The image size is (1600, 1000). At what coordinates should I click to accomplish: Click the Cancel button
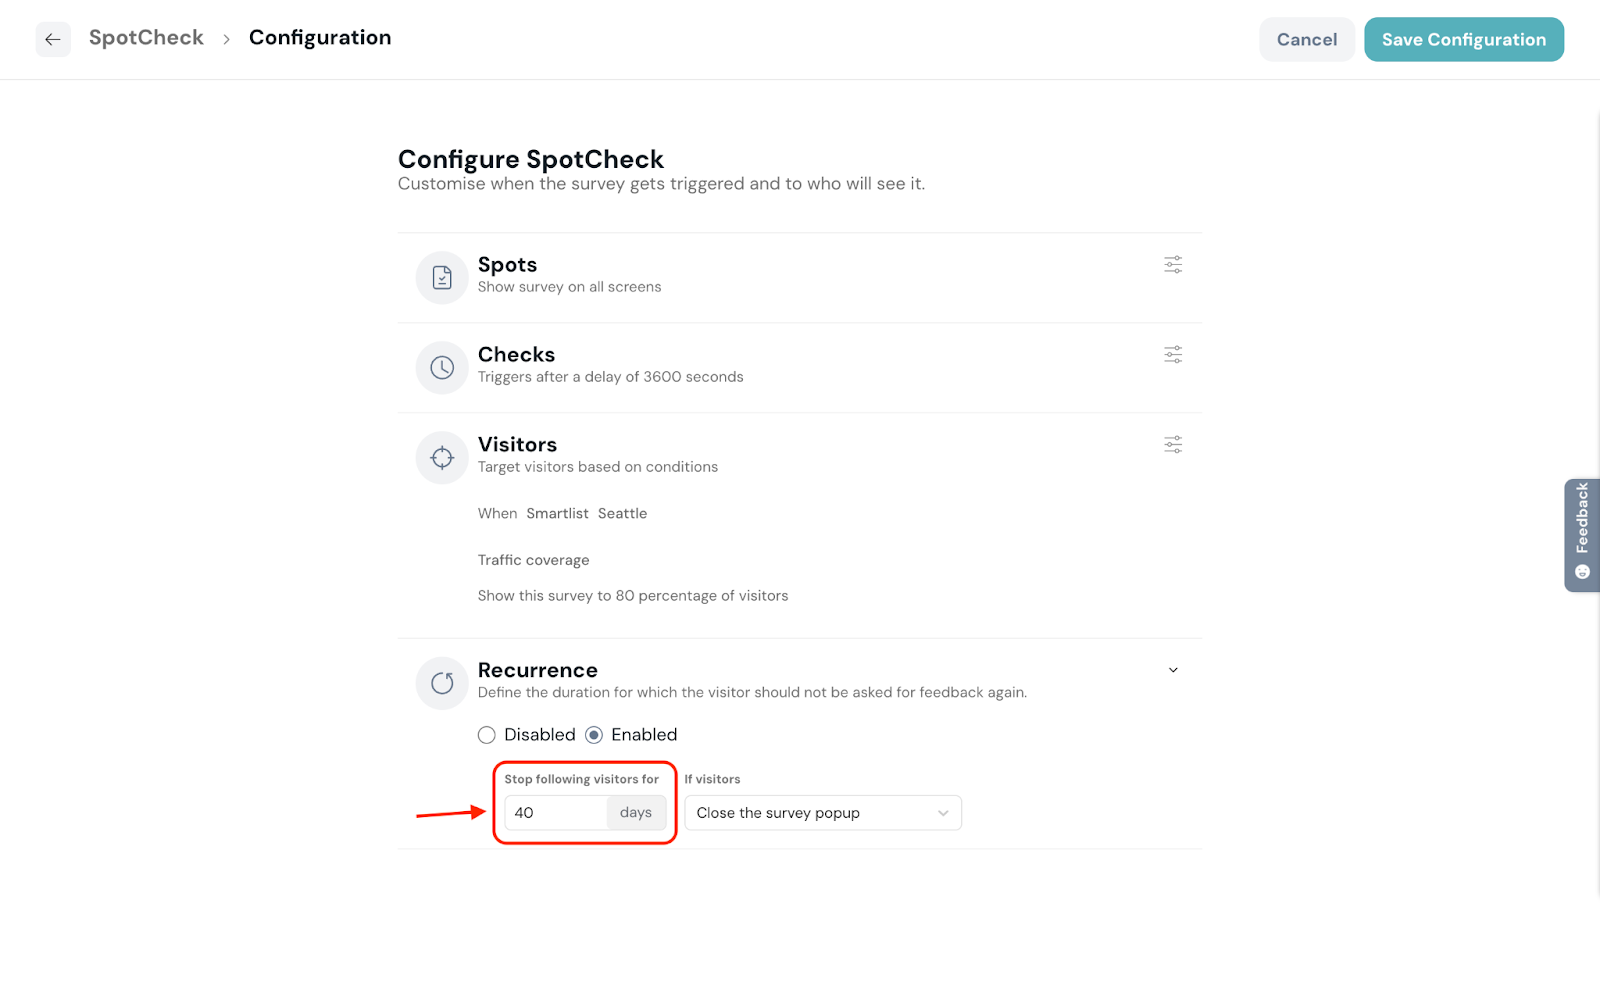click(1306, 40)
